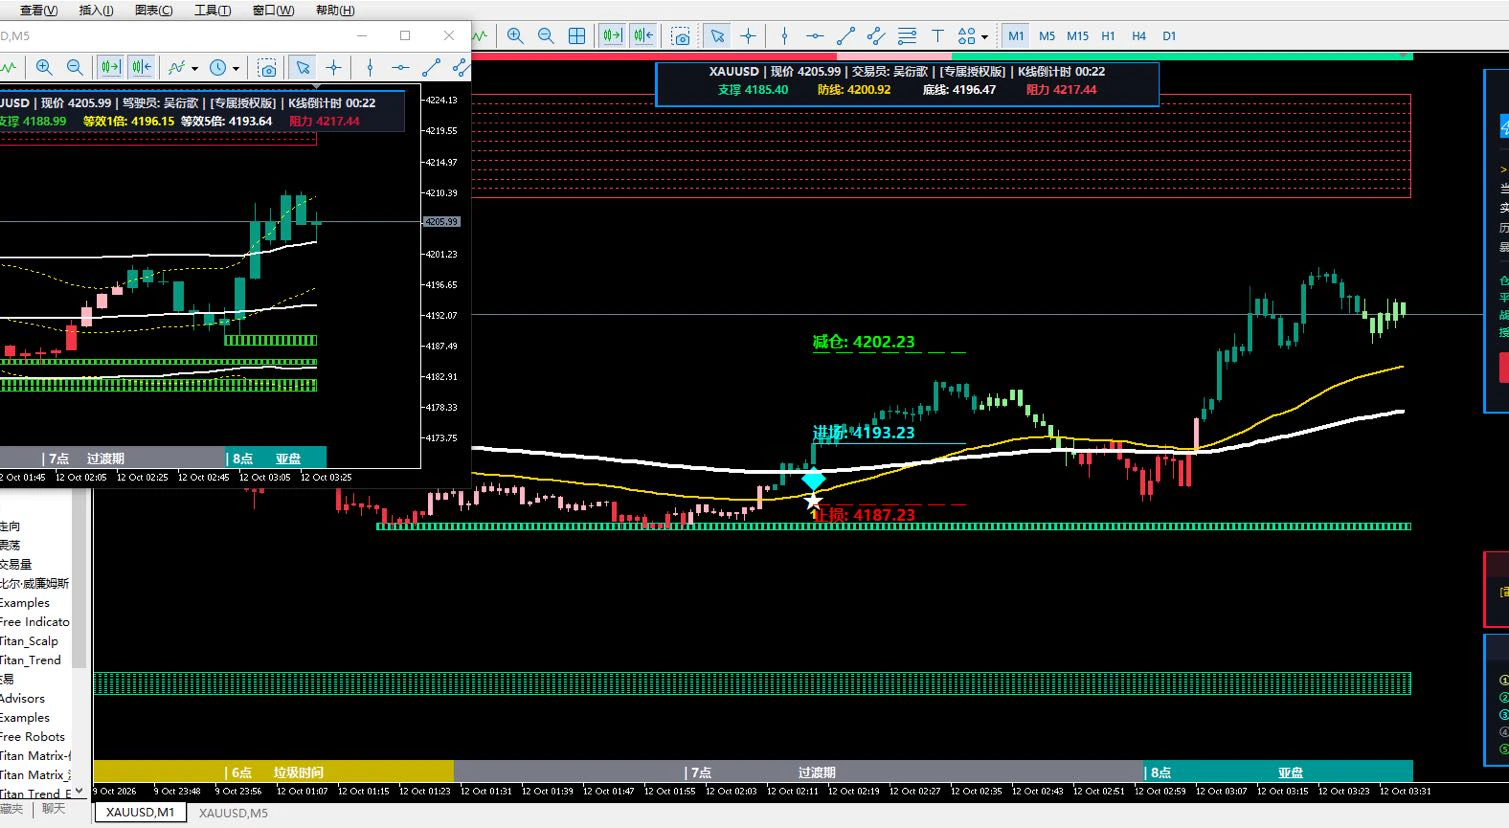
Task: Select Free Robots in the Navigator list
Action: (x=32, y=737)
